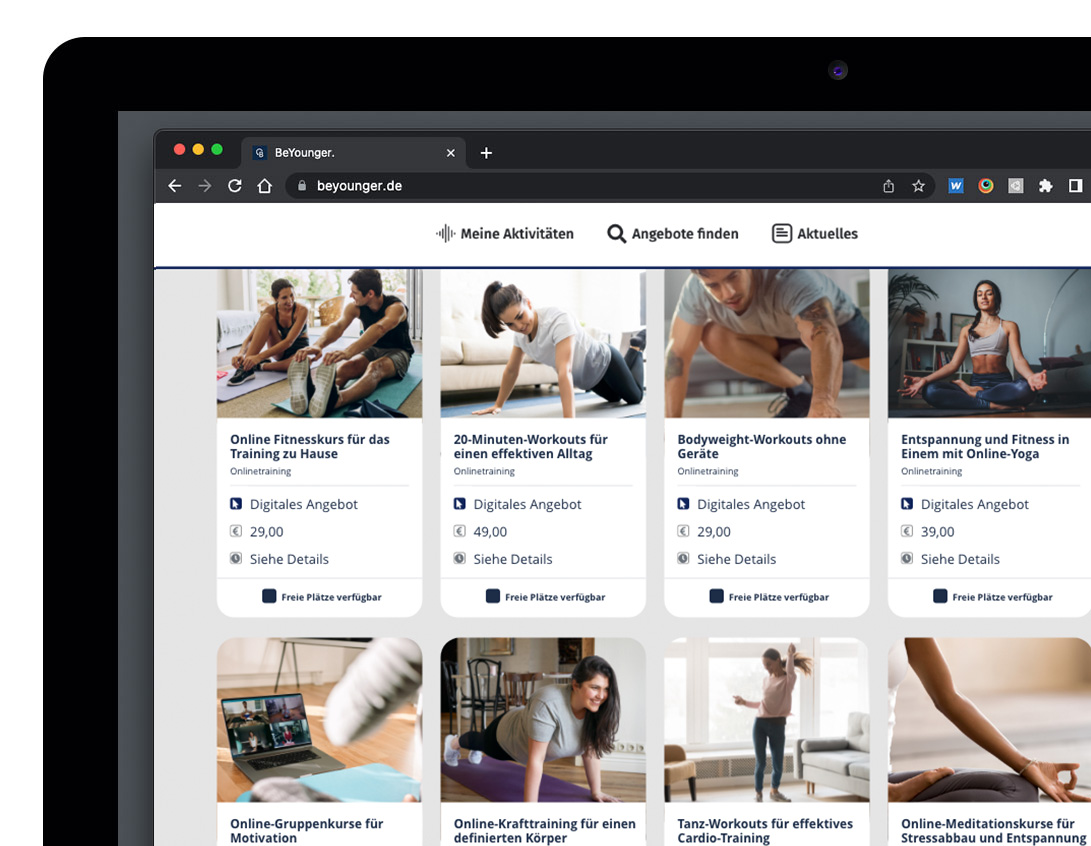Share this page via share icon
1091x846 pixels.
(889, 186)
